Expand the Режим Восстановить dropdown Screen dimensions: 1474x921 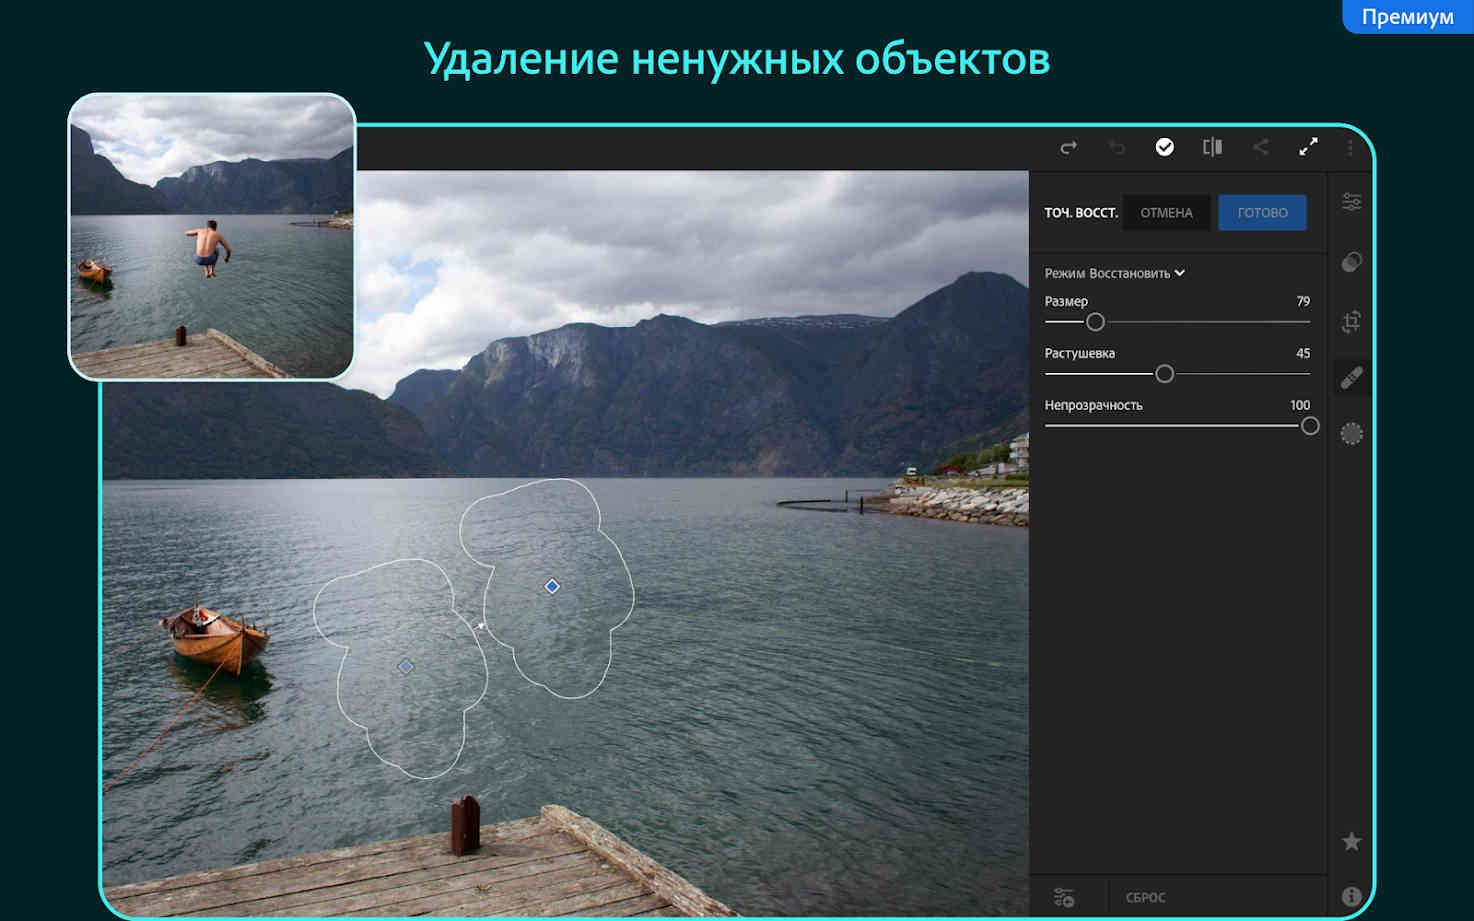click(1114, 273)
